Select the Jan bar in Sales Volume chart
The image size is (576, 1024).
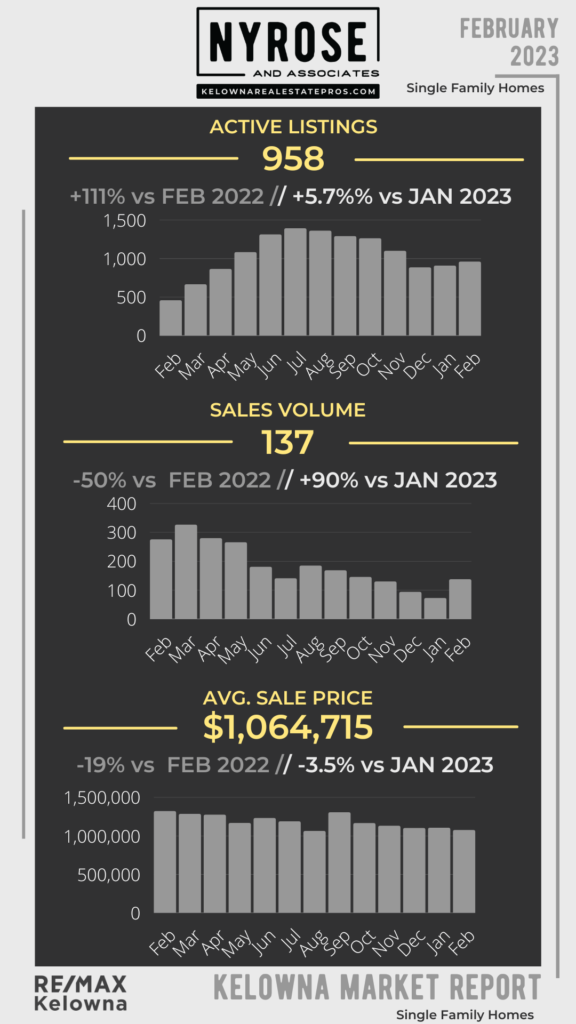[435, 609]
